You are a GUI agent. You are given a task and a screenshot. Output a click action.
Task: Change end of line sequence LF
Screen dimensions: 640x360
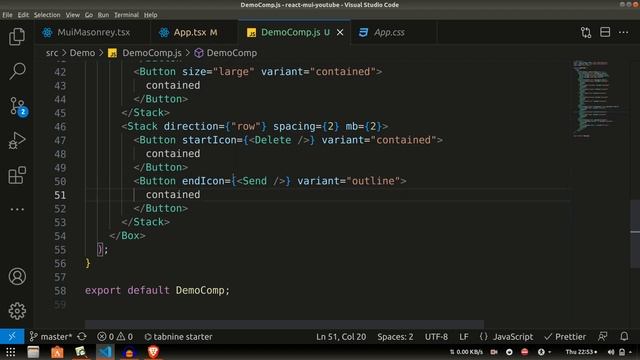tap(464, 337)
